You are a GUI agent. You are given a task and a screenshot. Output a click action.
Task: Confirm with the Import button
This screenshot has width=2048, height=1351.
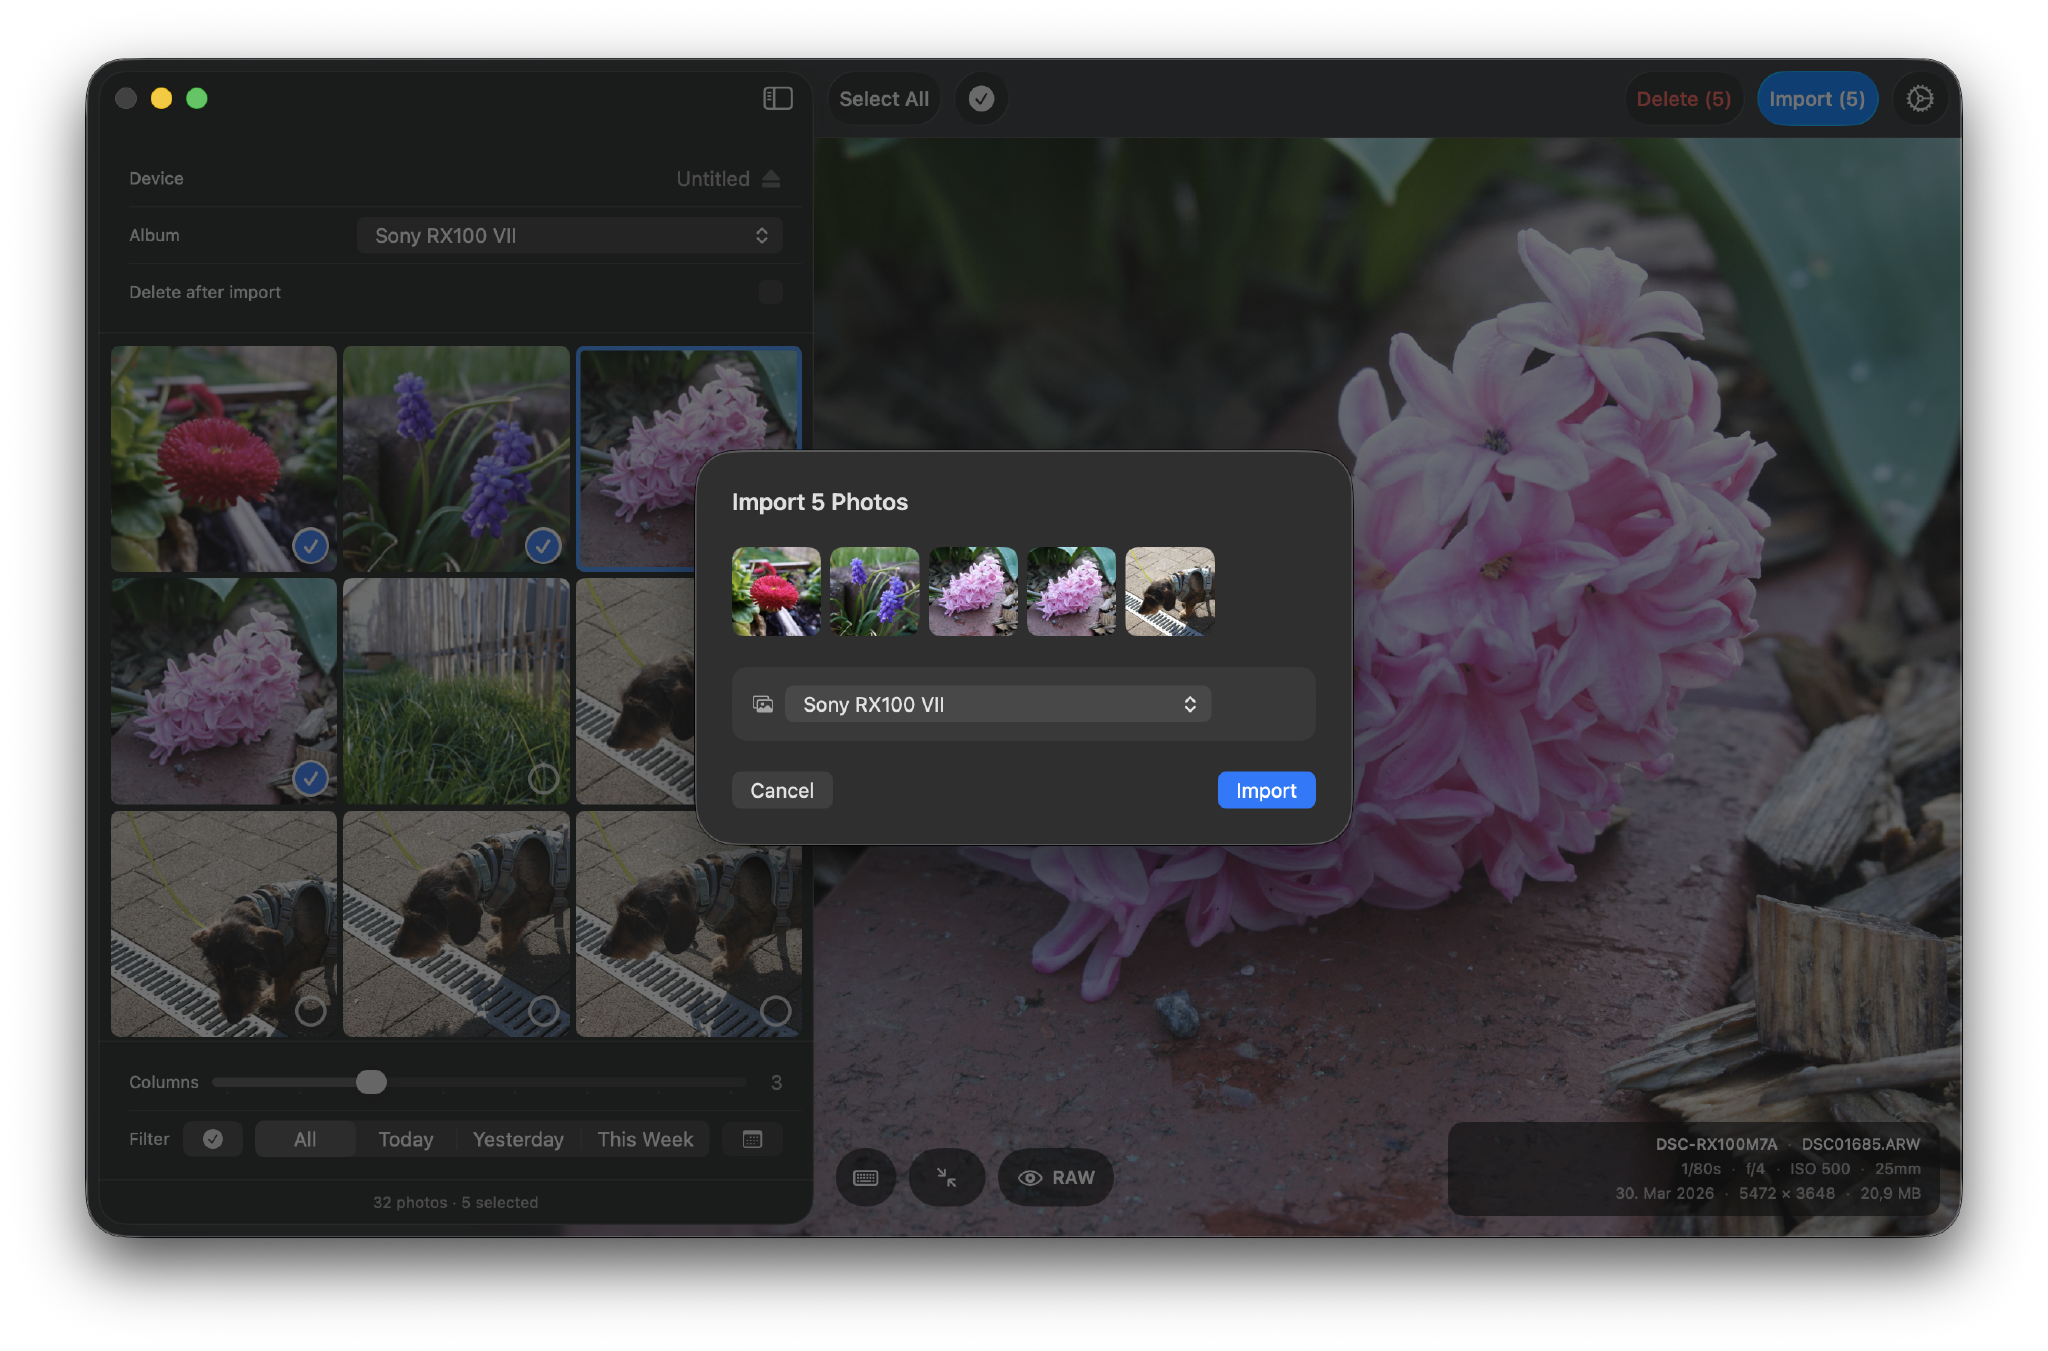tap(1266, 790)
